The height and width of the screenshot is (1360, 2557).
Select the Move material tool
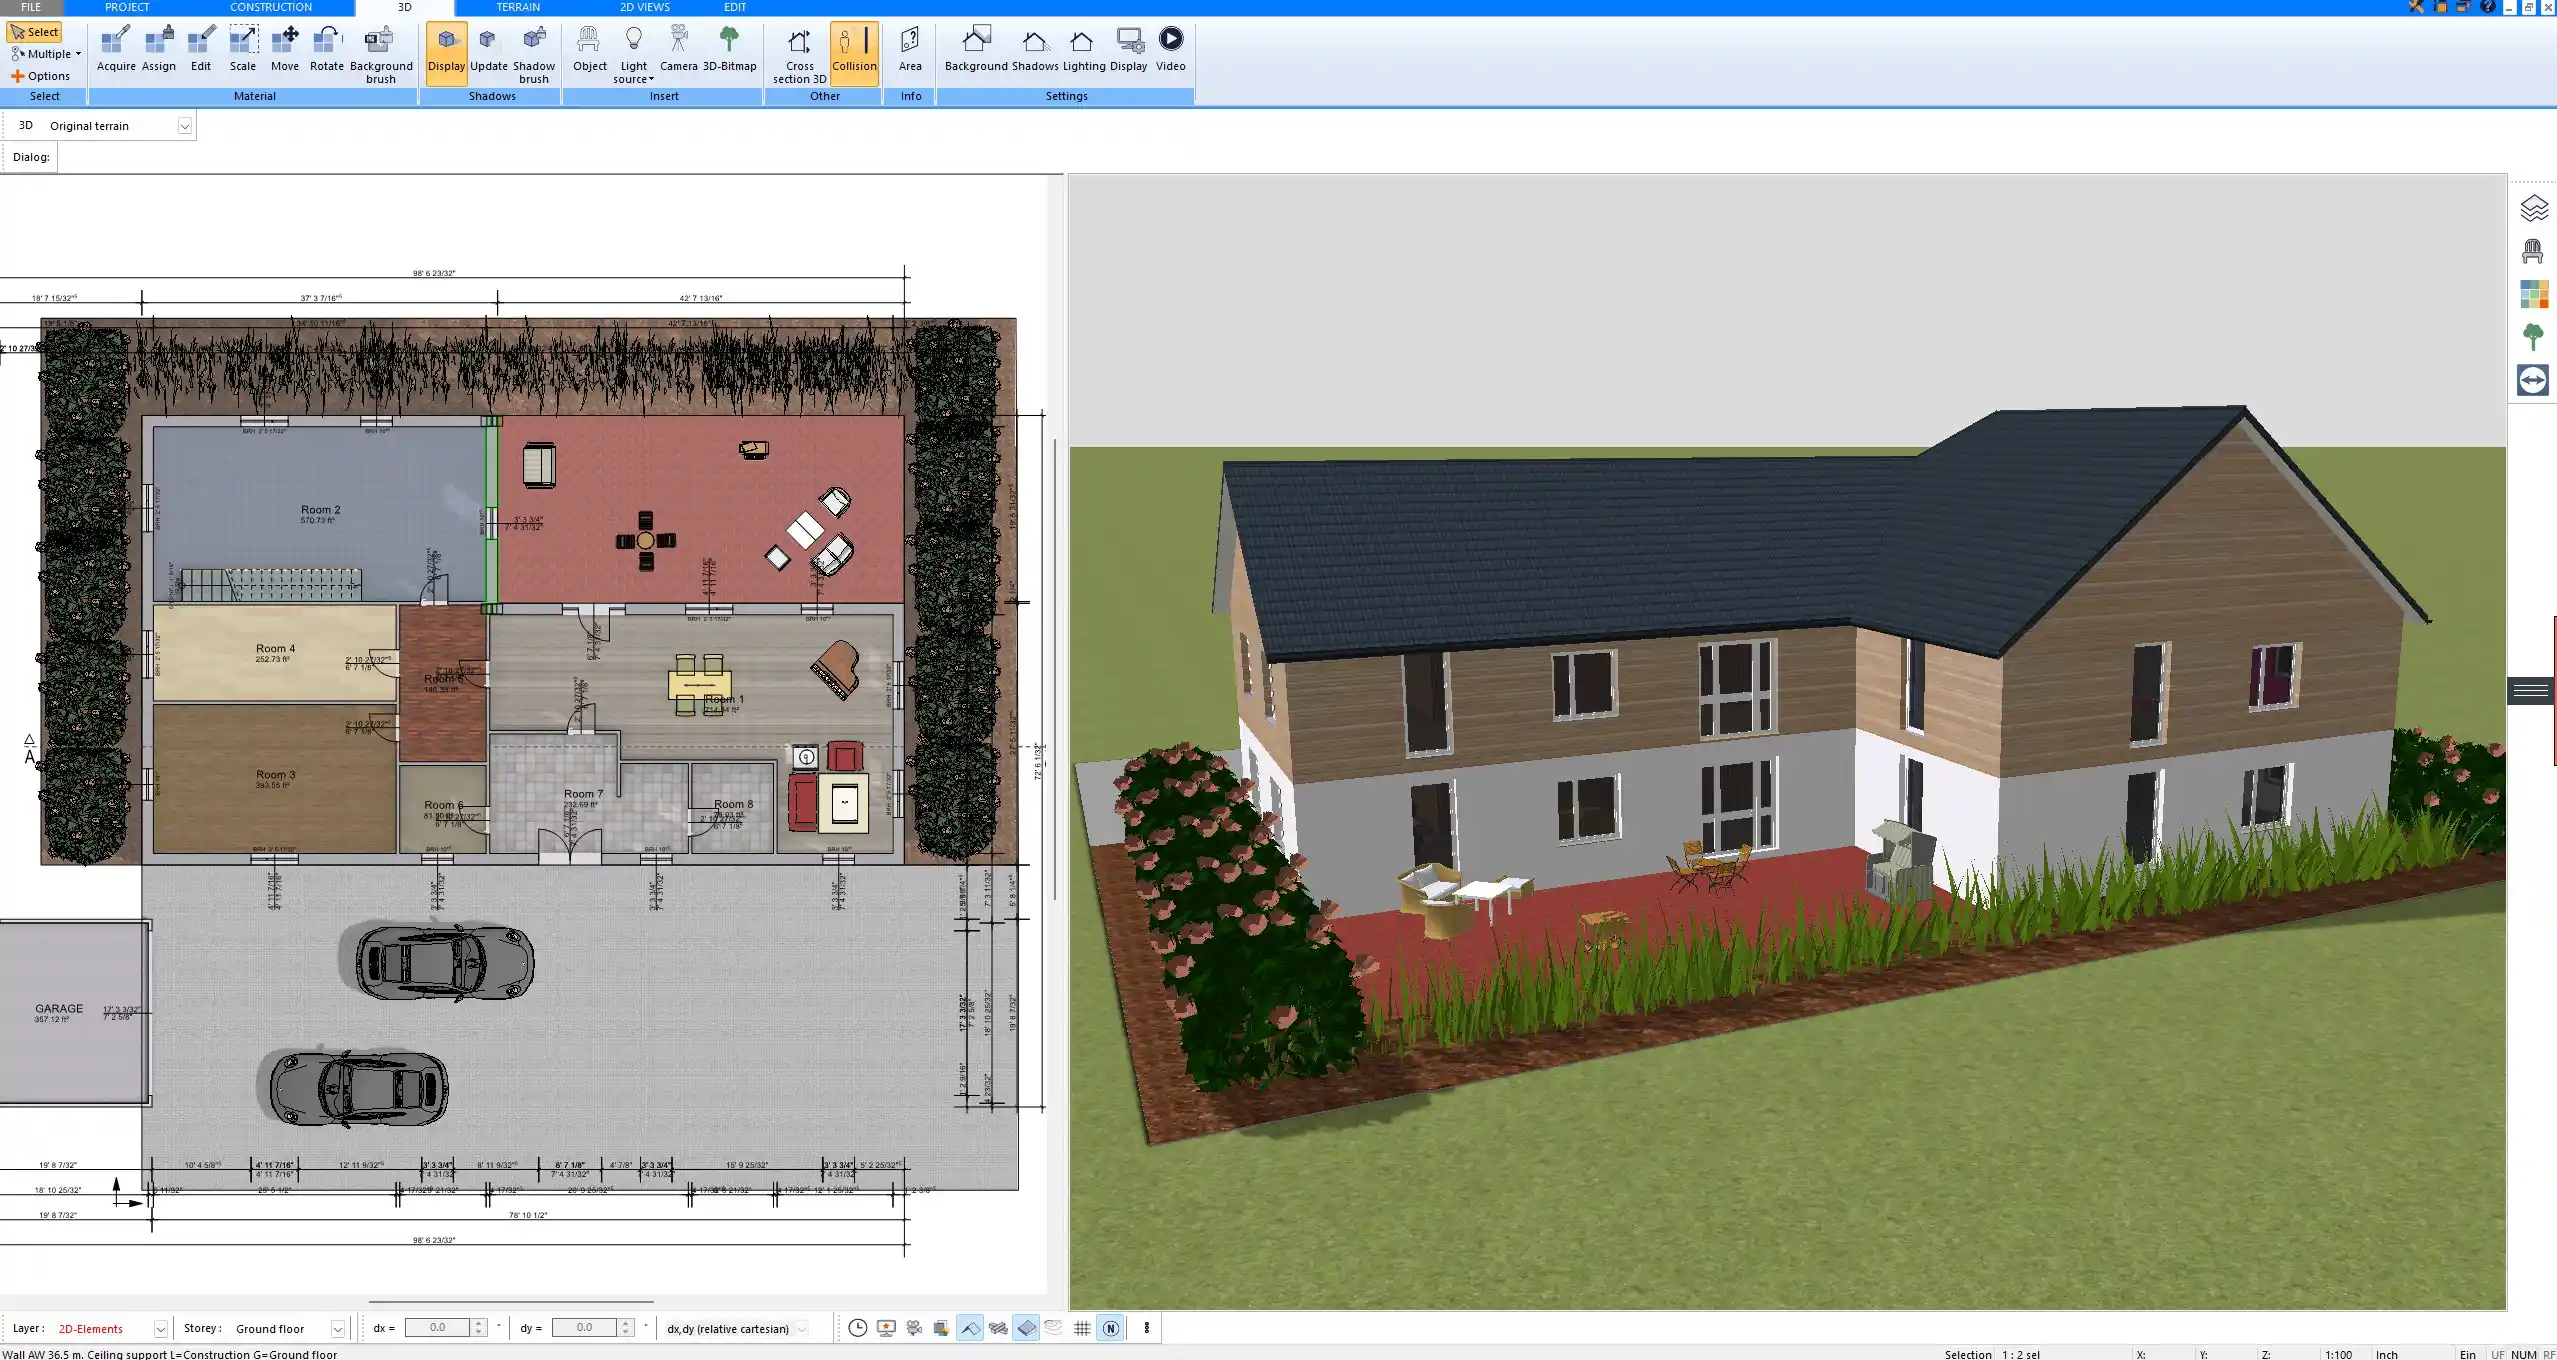click(285, 50)
